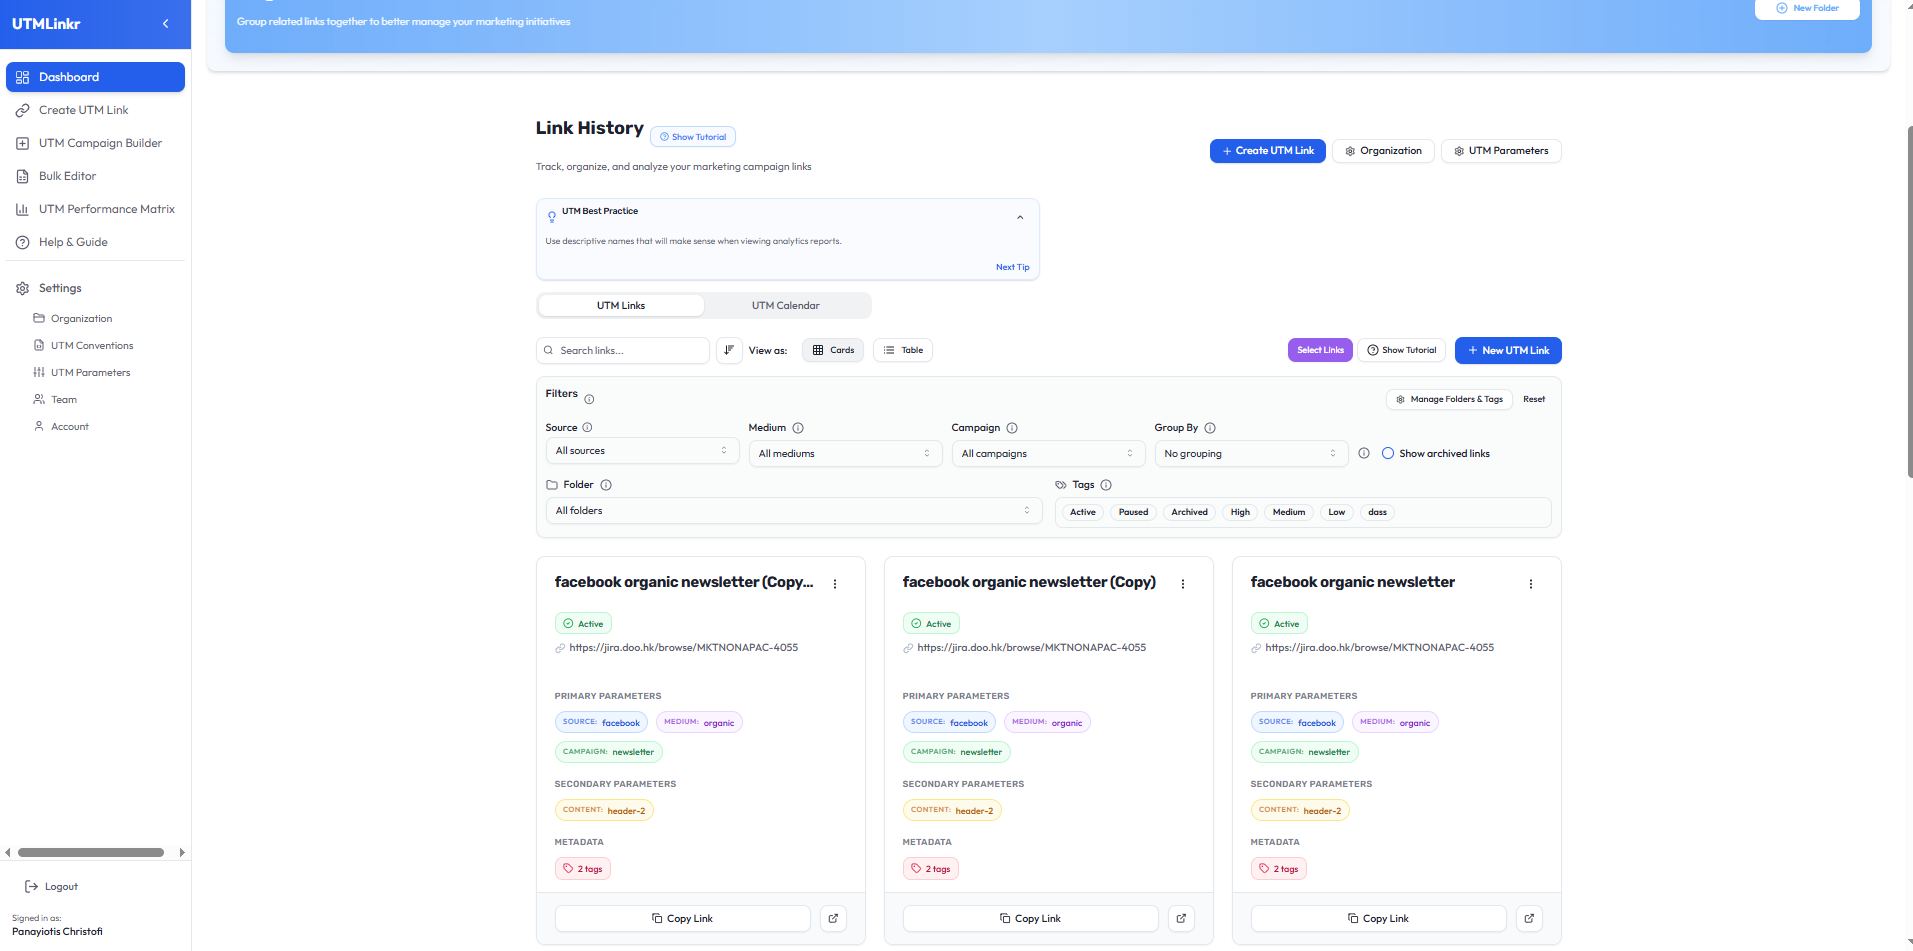Open Create UTM Link in the sidebar

[x=95, y=110]
